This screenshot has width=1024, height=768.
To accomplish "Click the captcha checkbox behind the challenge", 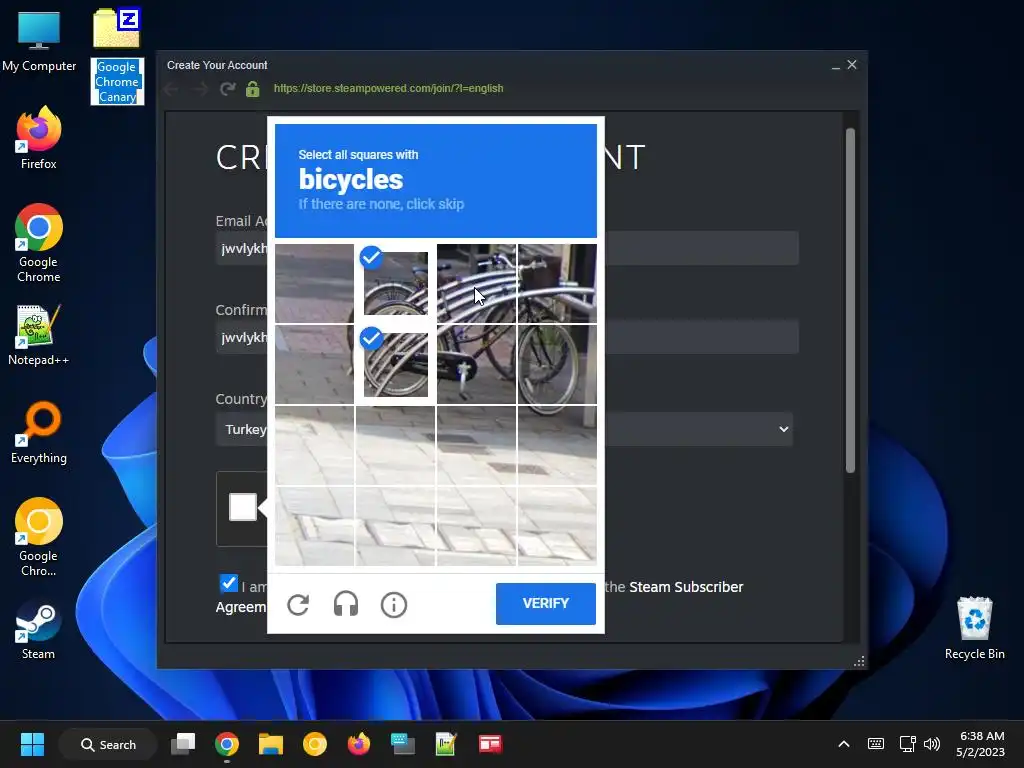I will click(242, 507).
